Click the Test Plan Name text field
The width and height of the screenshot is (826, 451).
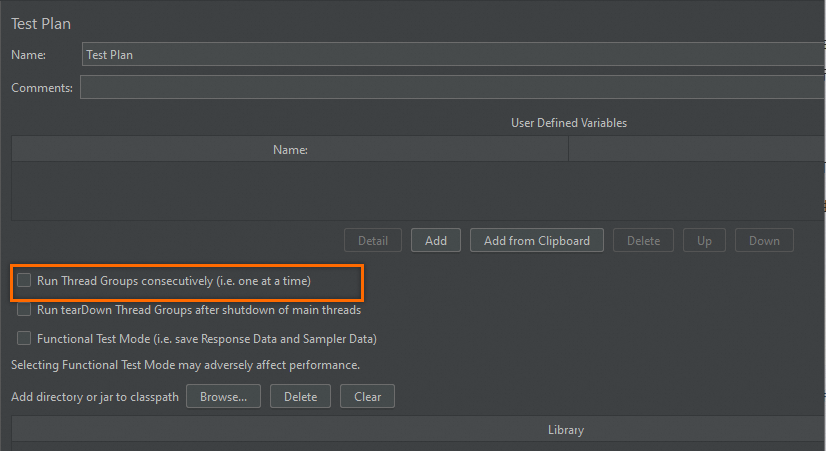450,55
